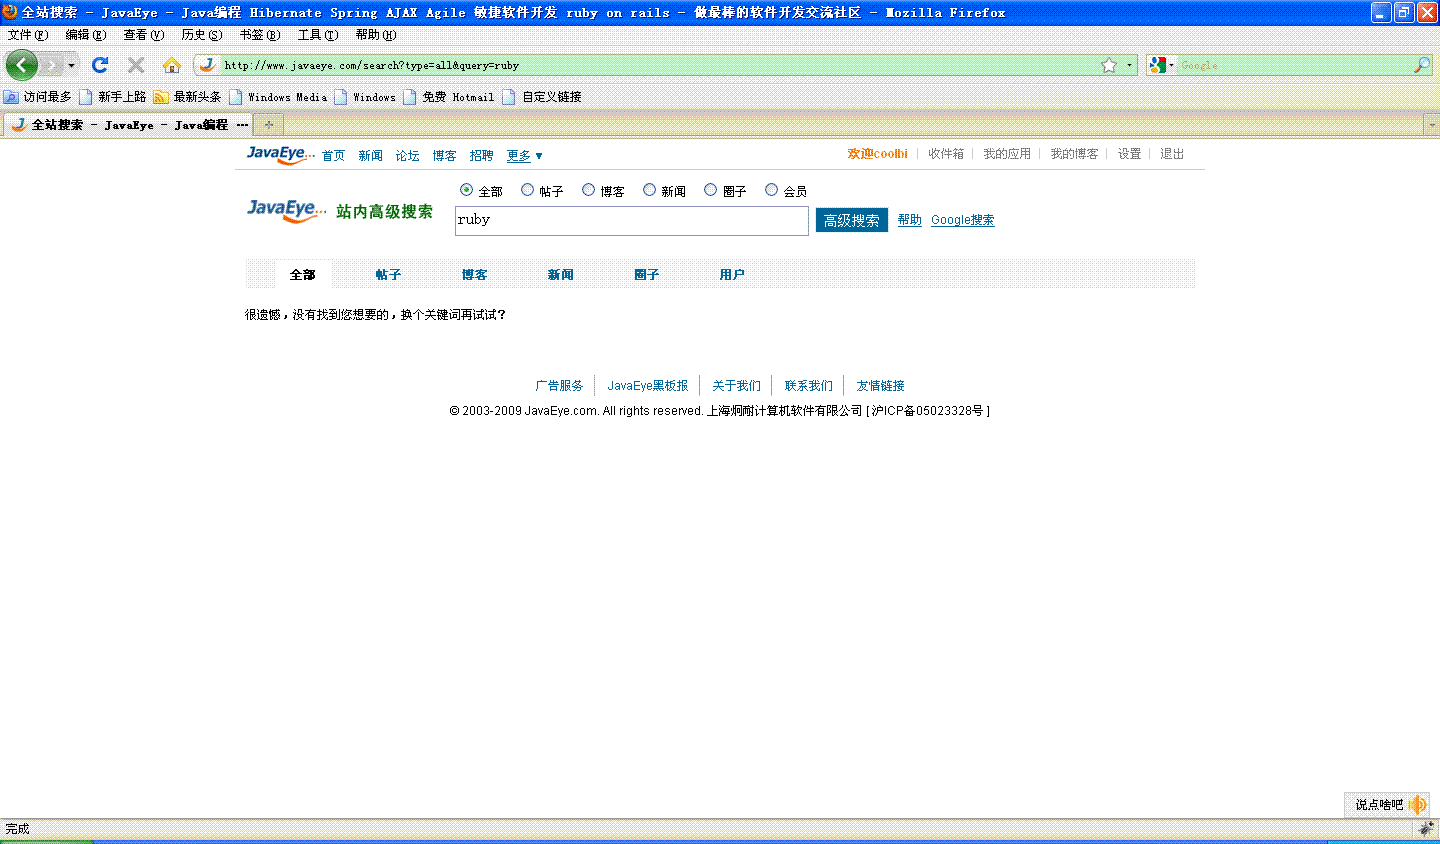1440x844 pixels.
Task: Open the list-all-tabs dropdown arrow
Action: [1431, 125]
